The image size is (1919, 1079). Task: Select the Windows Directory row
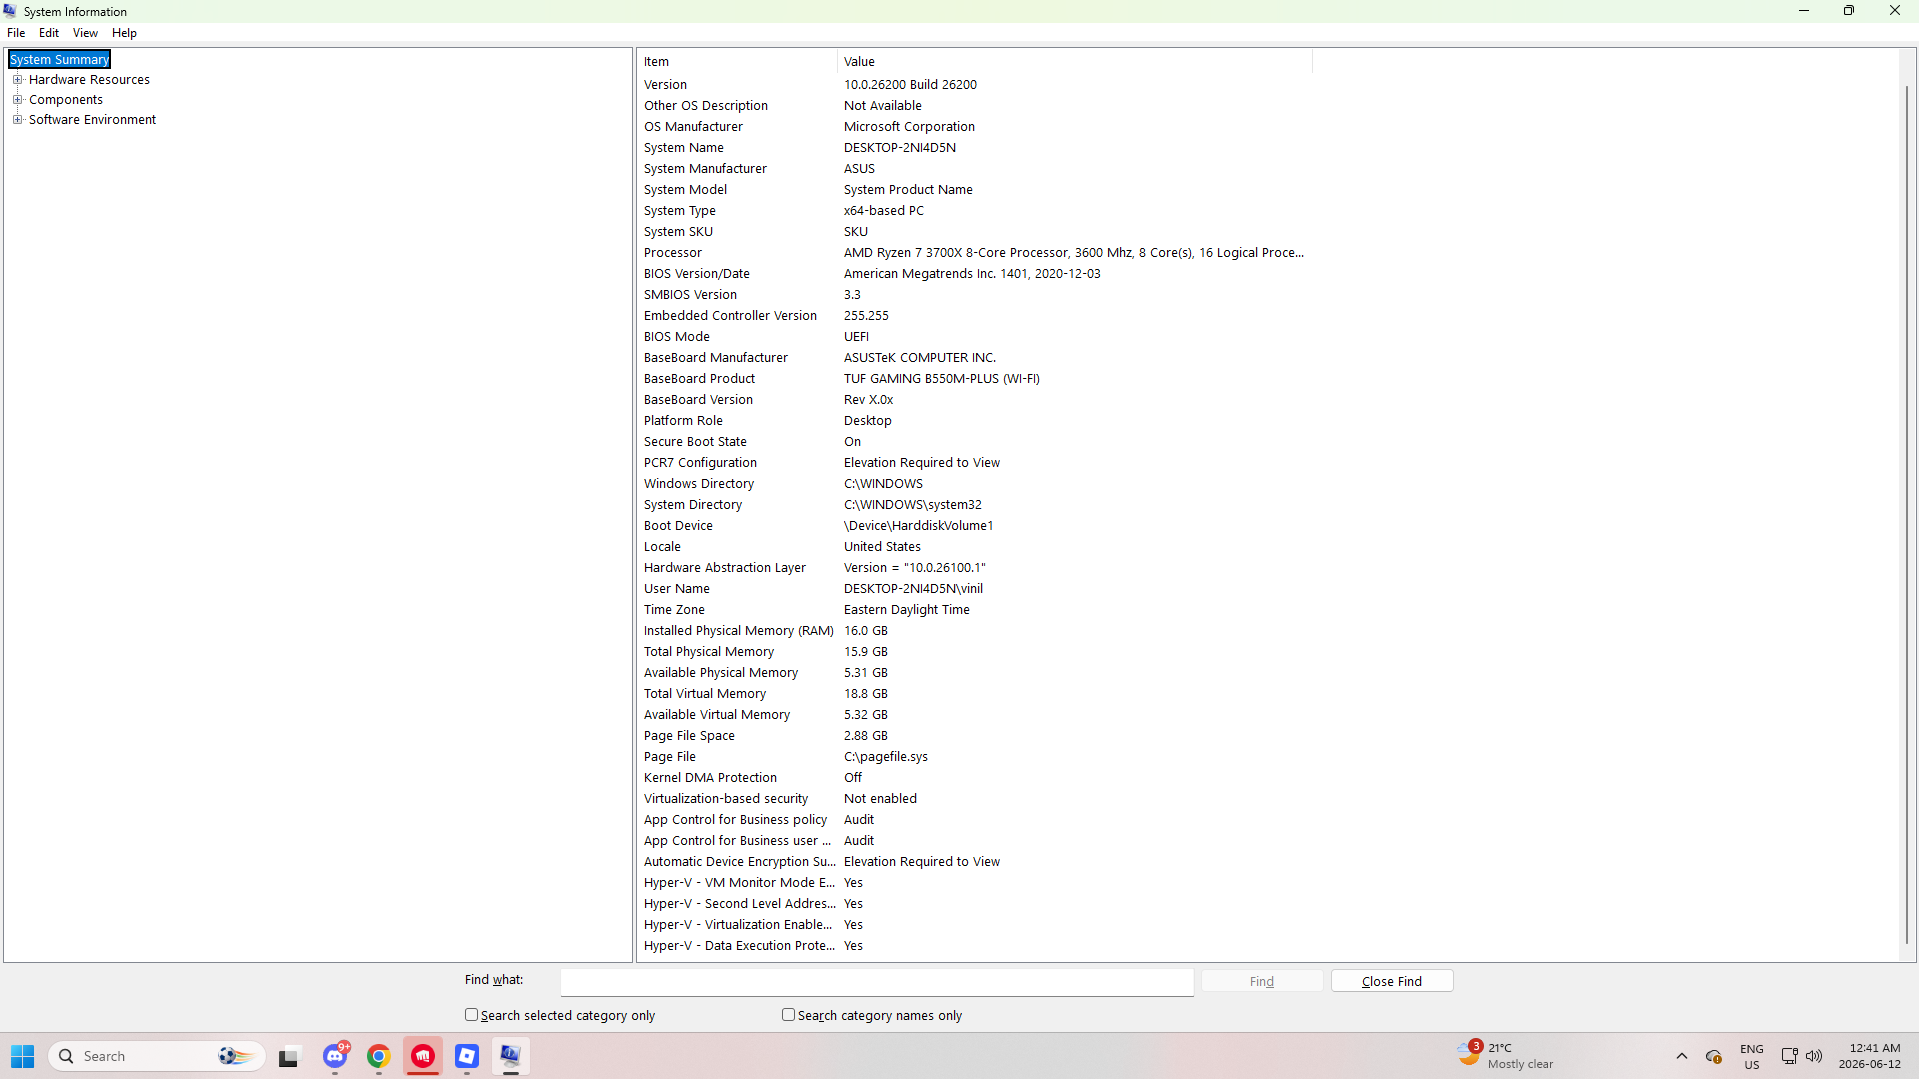coord(974,484)
